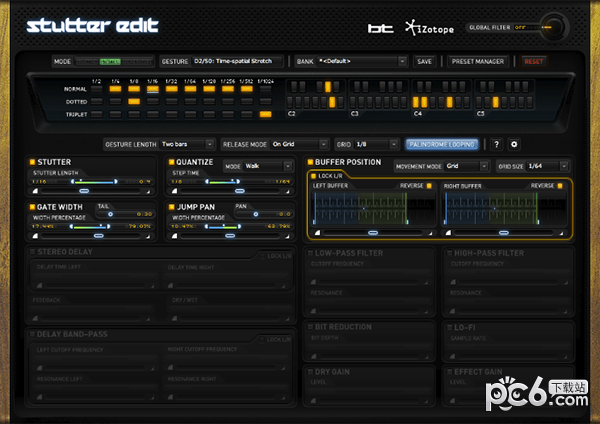Toggle the Triplet 1/1024 stutter grid cell
The image size is (600, 424).
point(265,114)
